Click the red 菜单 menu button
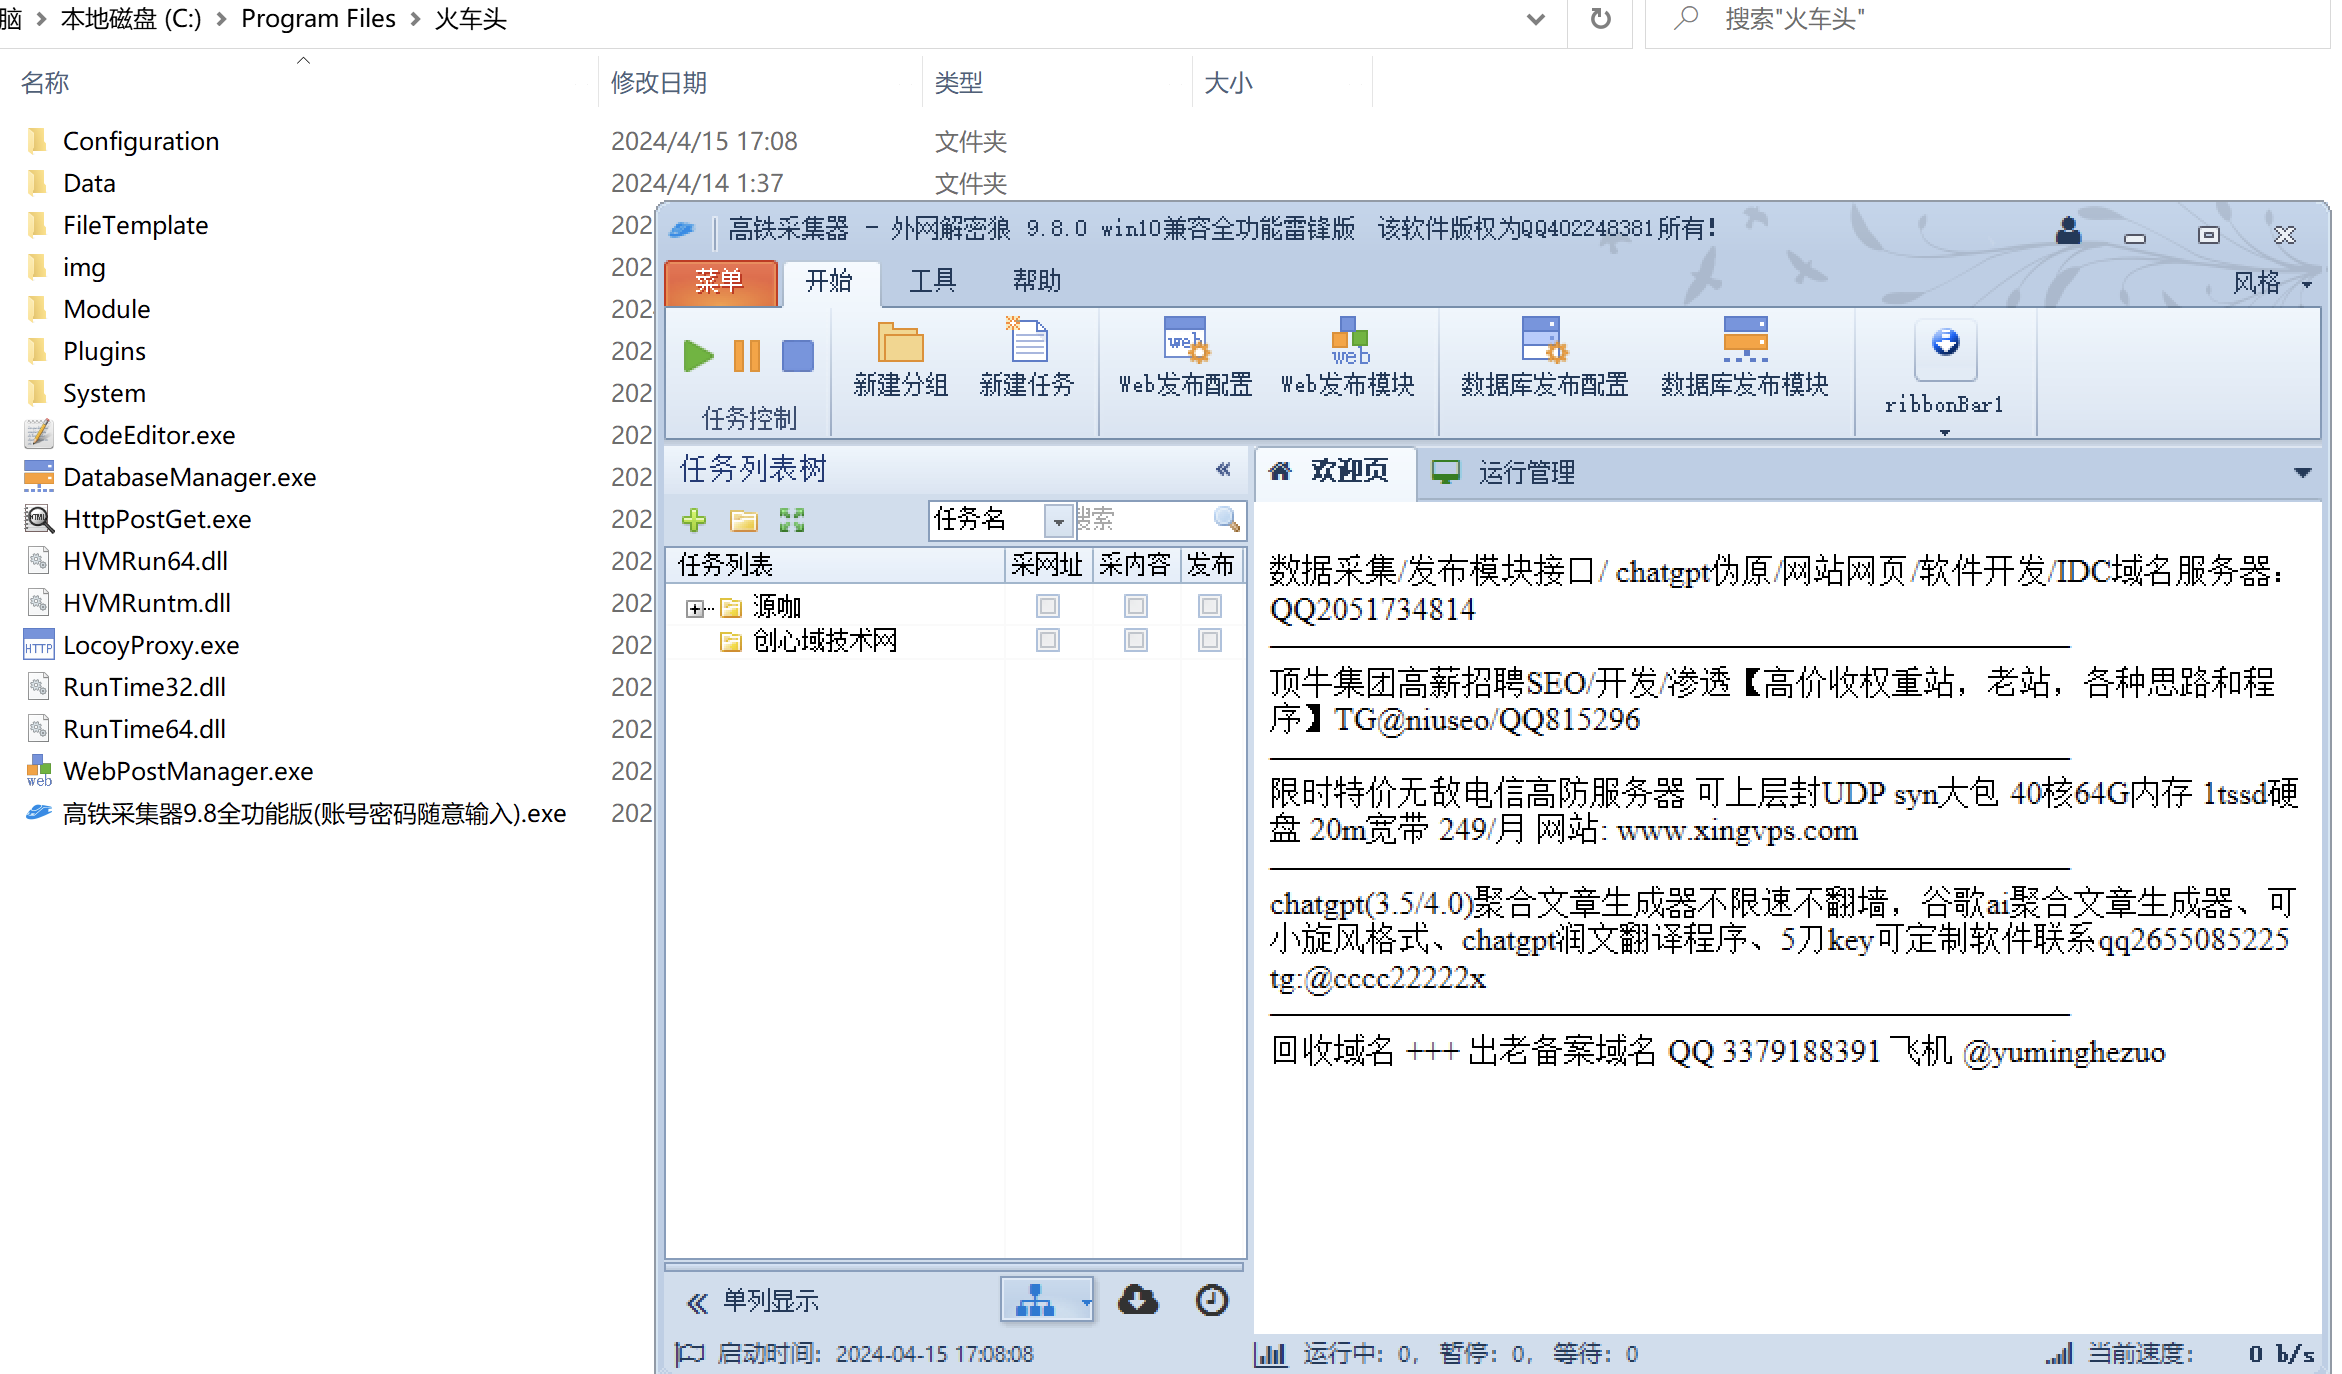 coord(719,281)
